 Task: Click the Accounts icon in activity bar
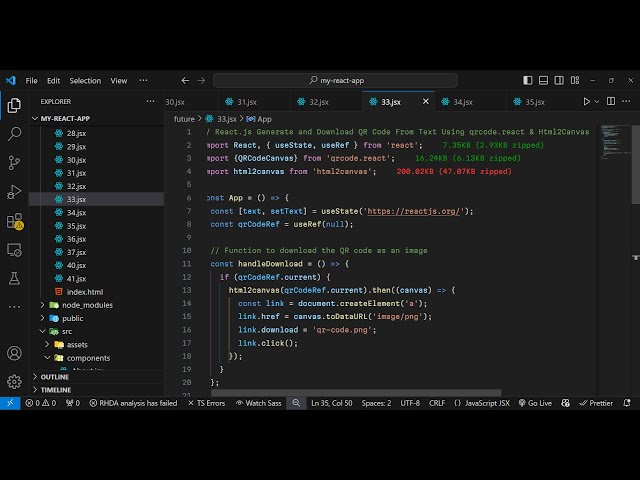pyautogui.click(x=14, y=353)
